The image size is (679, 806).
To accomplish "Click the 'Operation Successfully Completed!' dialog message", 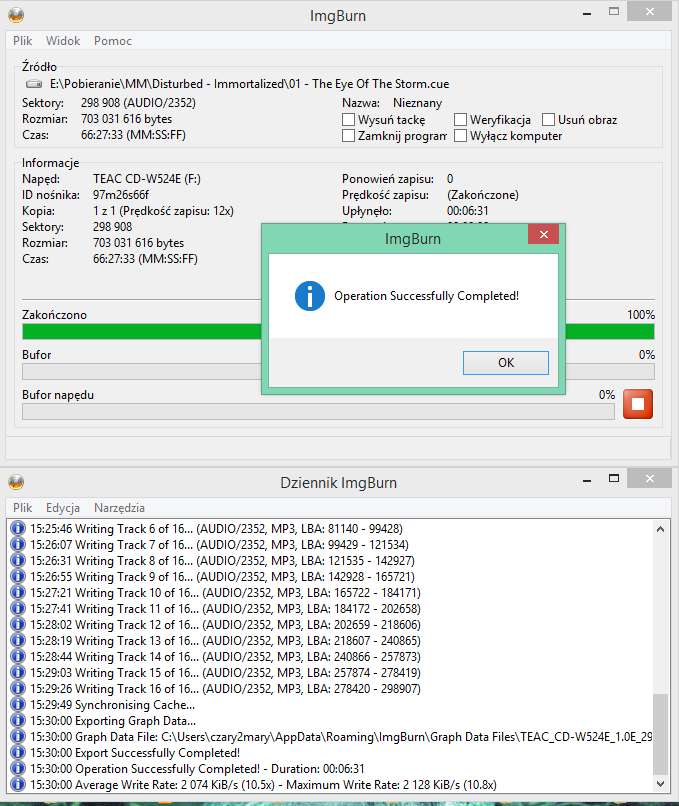I will pyautogui.click(x=427, y=296).
